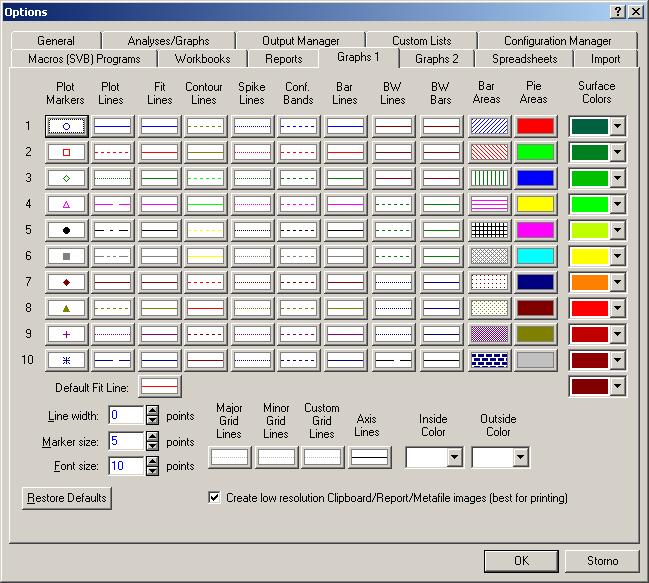Click row 5 black grid Bar Area pattern
The image size is (649, 583).
[489, 230]
